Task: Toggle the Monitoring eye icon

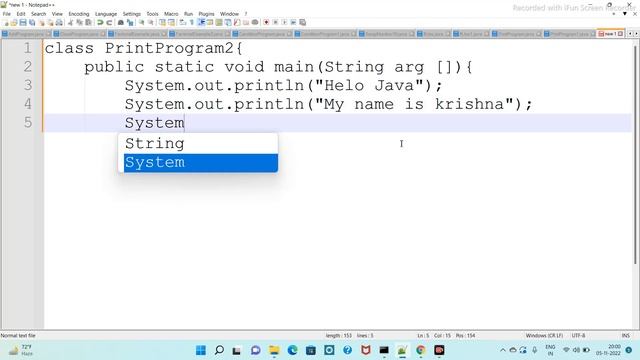Action: (255, 22)
